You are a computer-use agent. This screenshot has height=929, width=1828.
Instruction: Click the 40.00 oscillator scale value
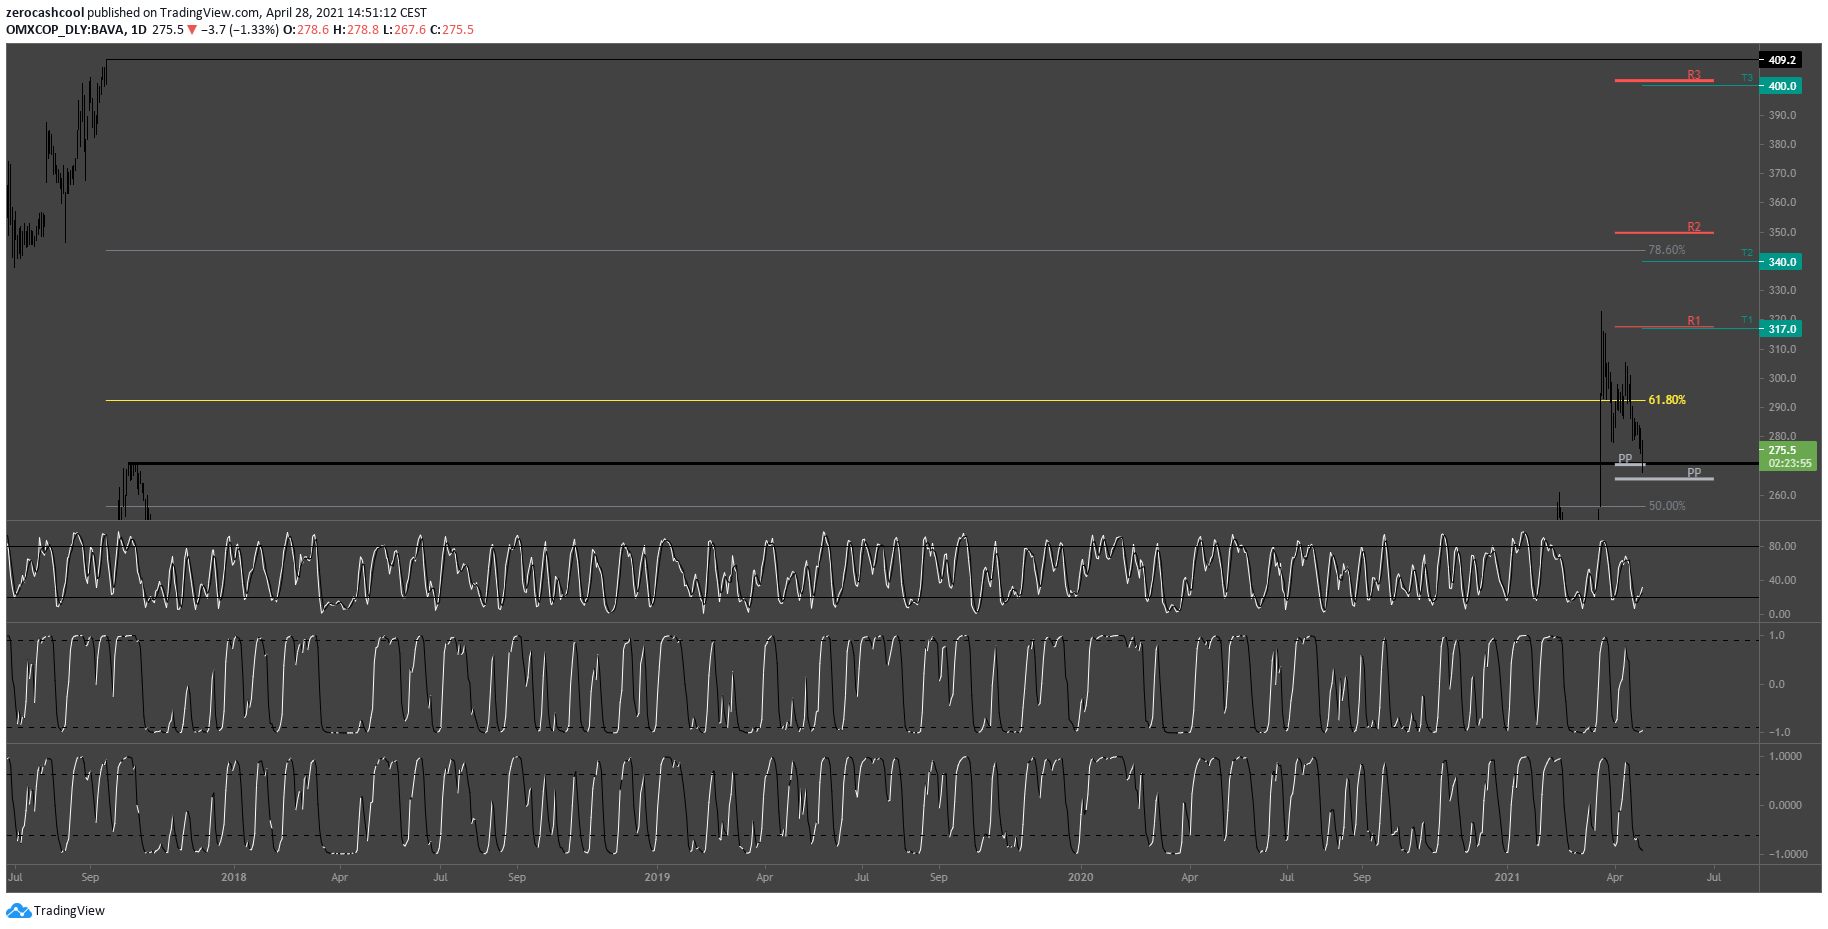1782,580
